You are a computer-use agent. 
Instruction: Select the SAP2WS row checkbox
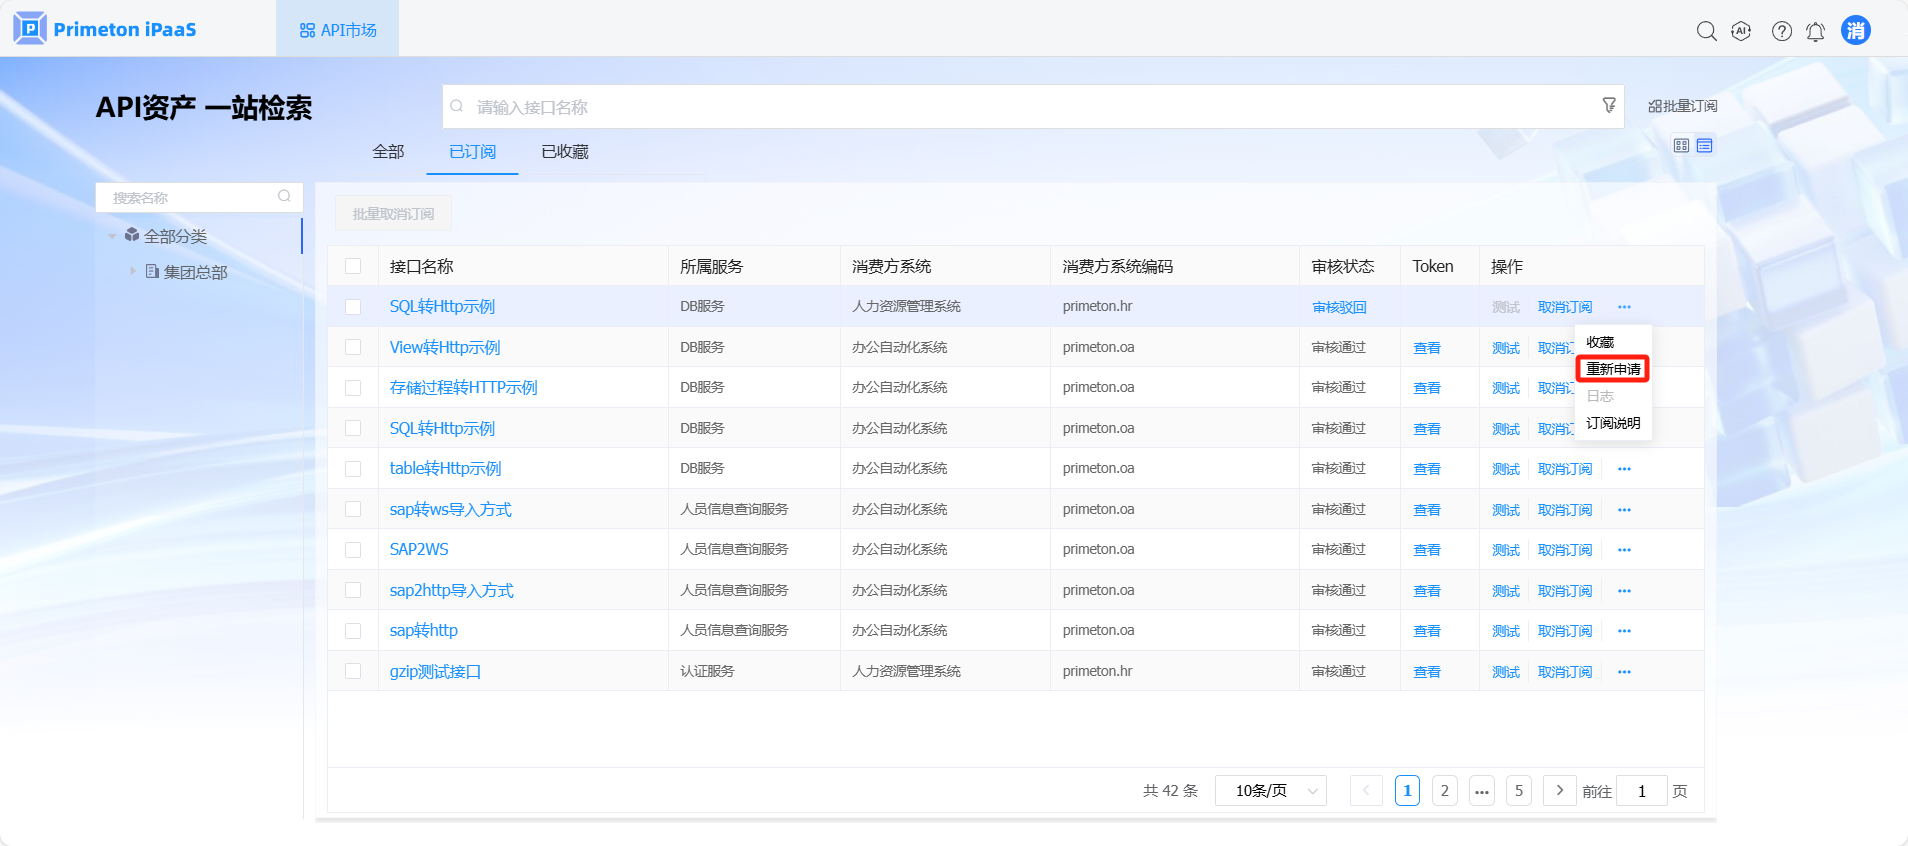click(353, 550)
